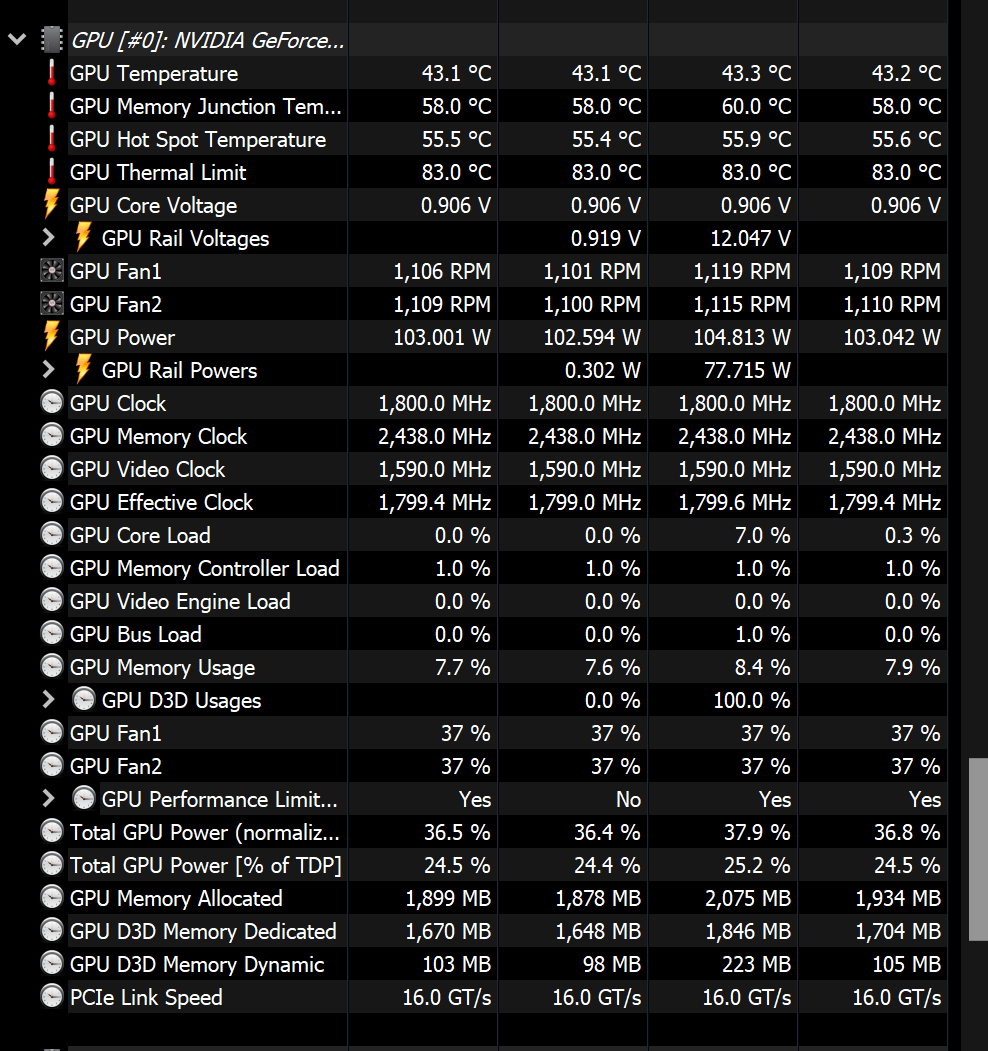
Task: Click lightning bolt icon beside GPU Core Voltage
Action: pyautogui.click(x=52, y=204)
